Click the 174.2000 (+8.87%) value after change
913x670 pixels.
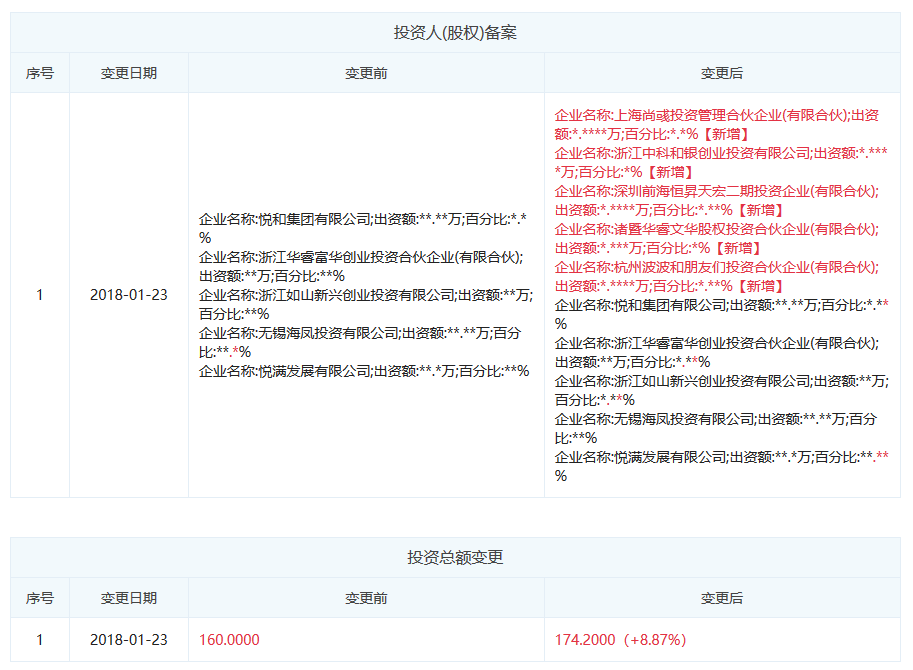coord(621,639)
